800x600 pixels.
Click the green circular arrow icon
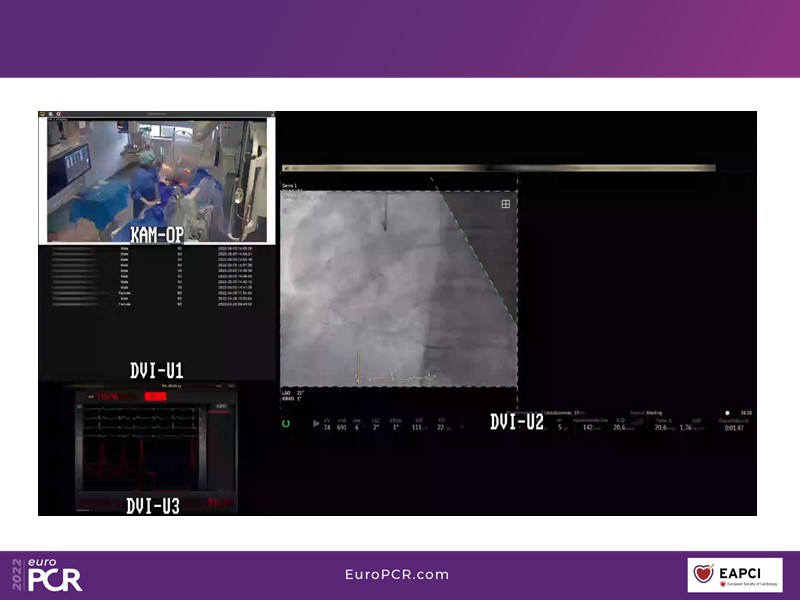(287, 424)
